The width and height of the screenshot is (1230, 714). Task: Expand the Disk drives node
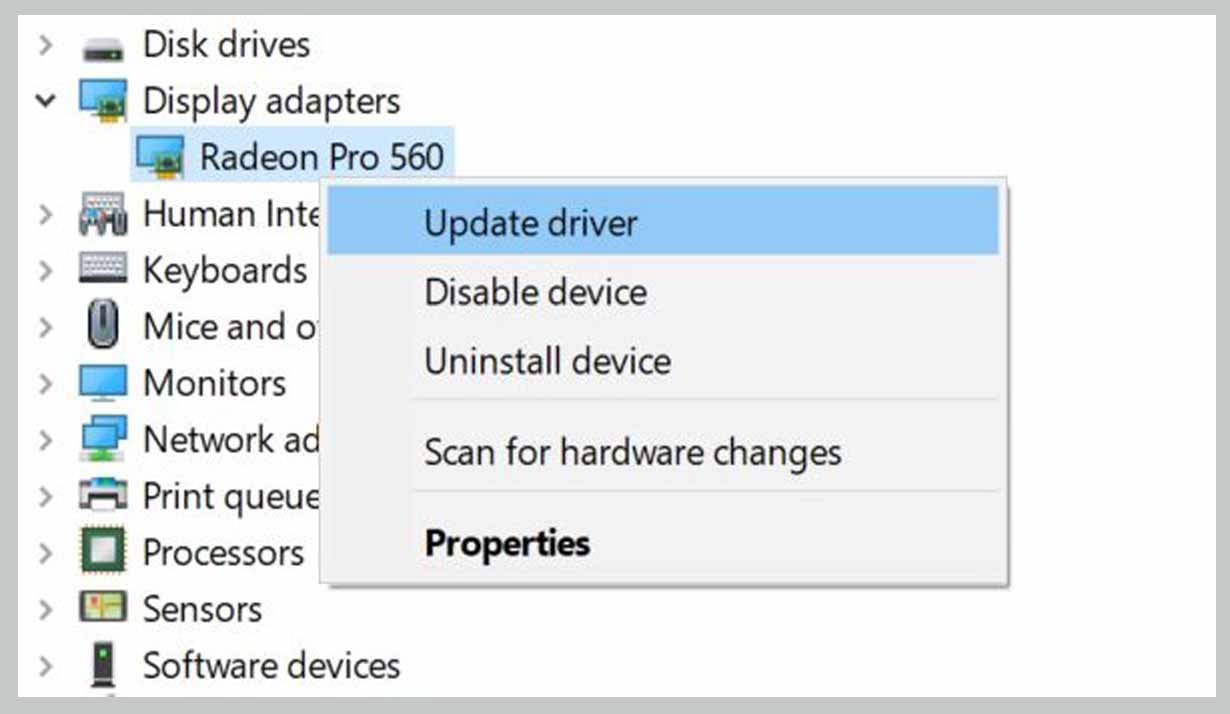(45, 45)
